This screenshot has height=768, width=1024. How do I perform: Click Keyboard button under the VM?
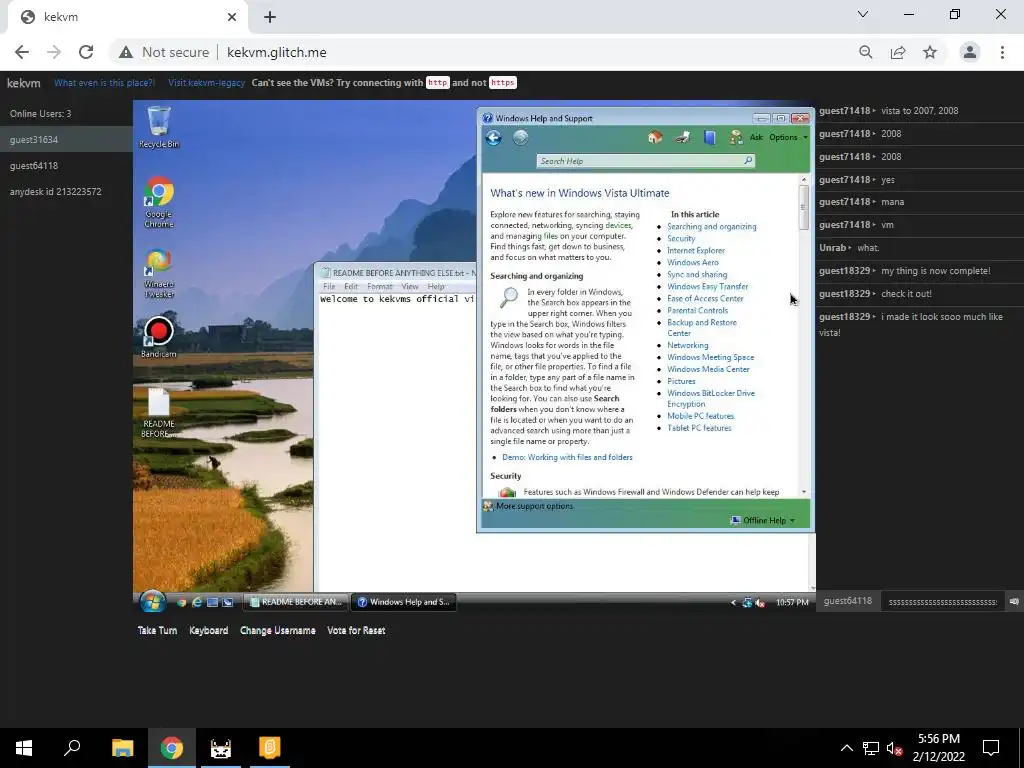click(208, 630)
